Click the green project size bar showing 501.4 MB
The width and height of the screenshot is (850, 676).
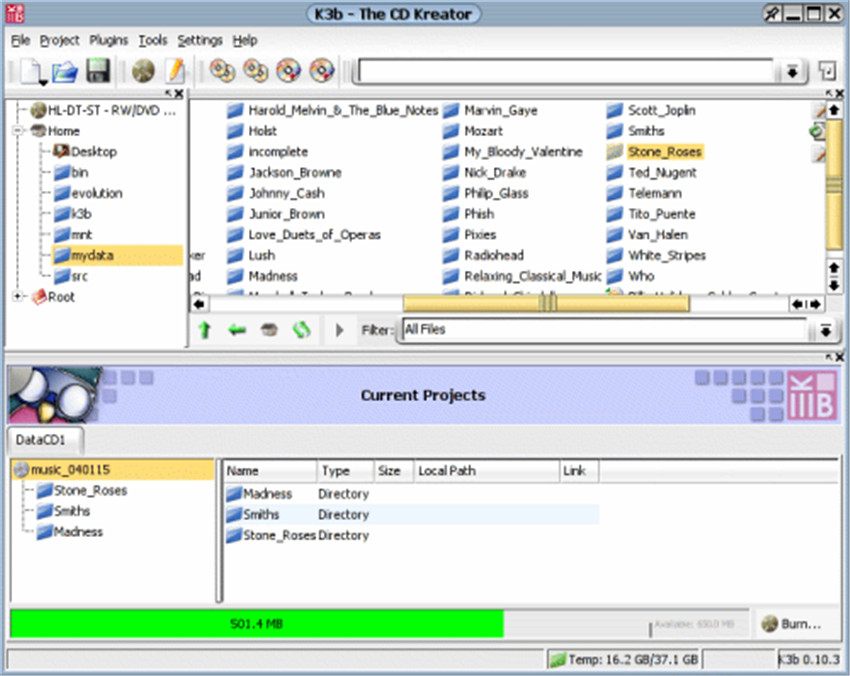(x=255, y=622)
